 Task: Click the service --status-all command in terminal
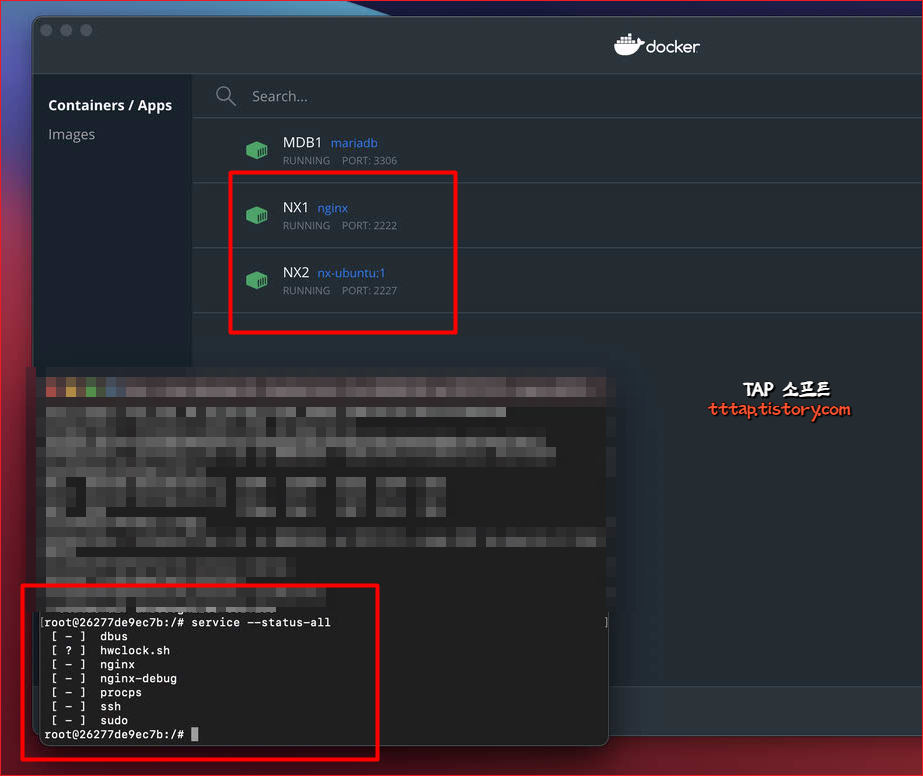(261, 622)
